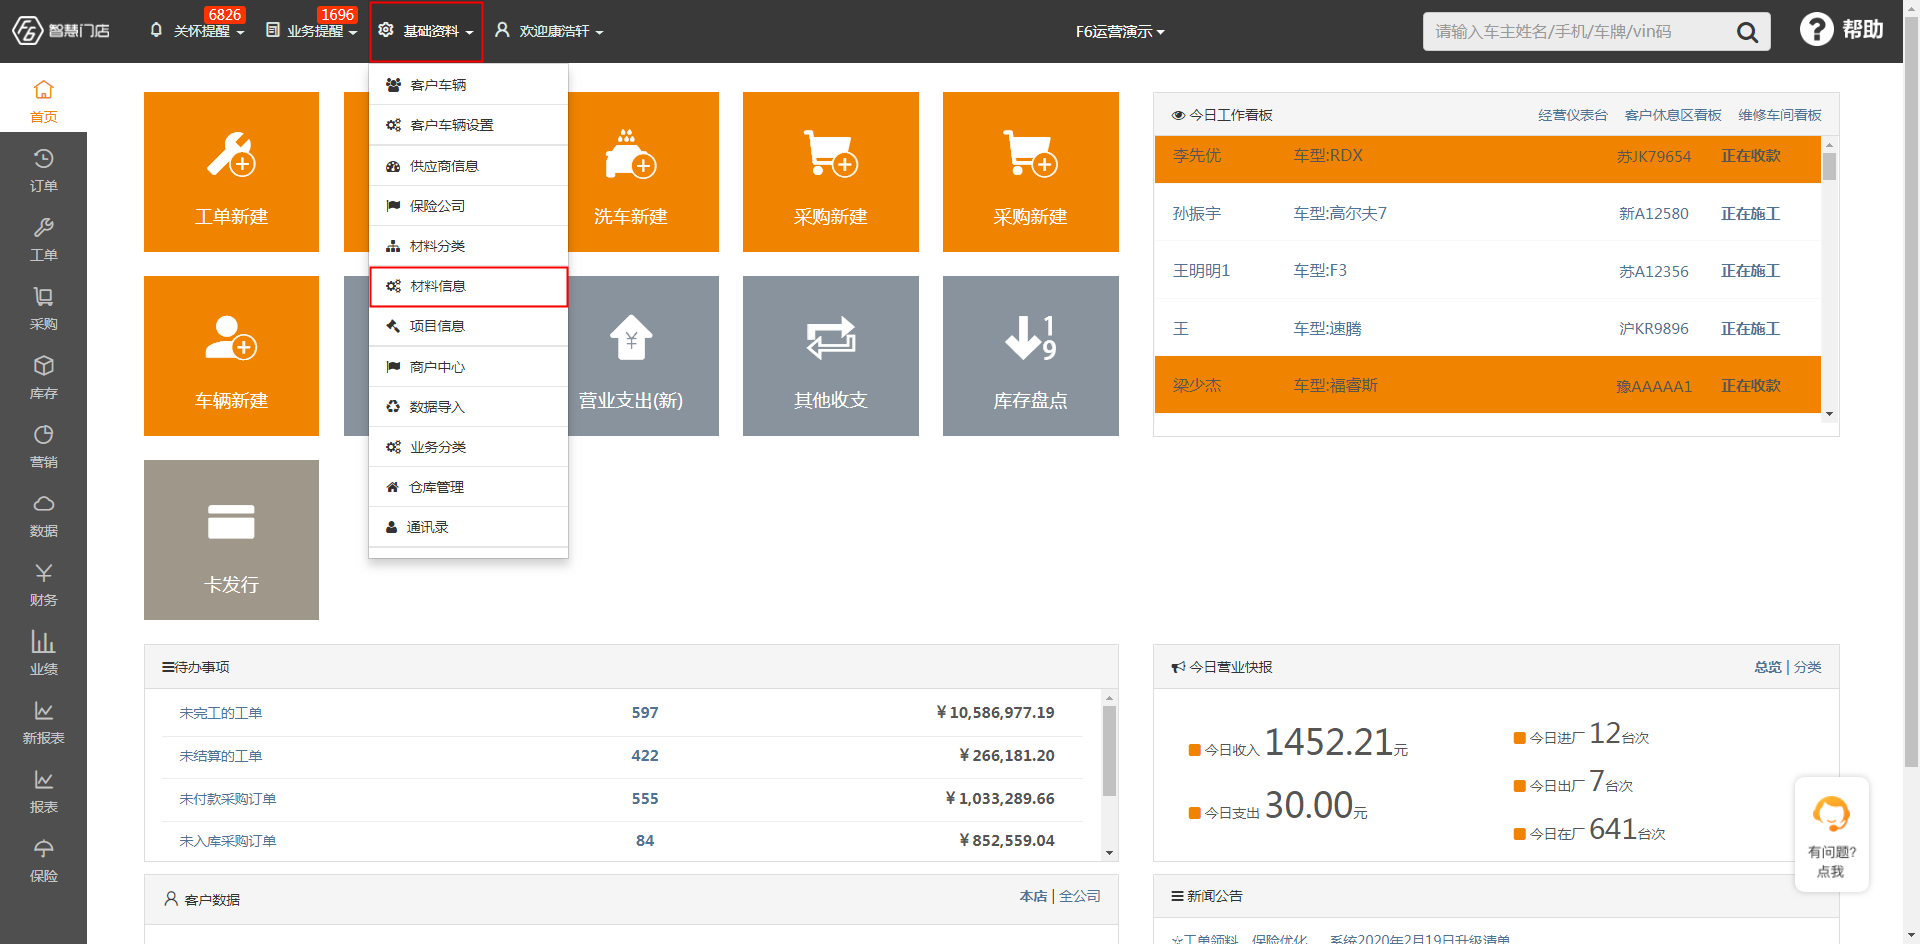Select 供应商信息 from the menu

pyautogui.click(x=468, y=166)
